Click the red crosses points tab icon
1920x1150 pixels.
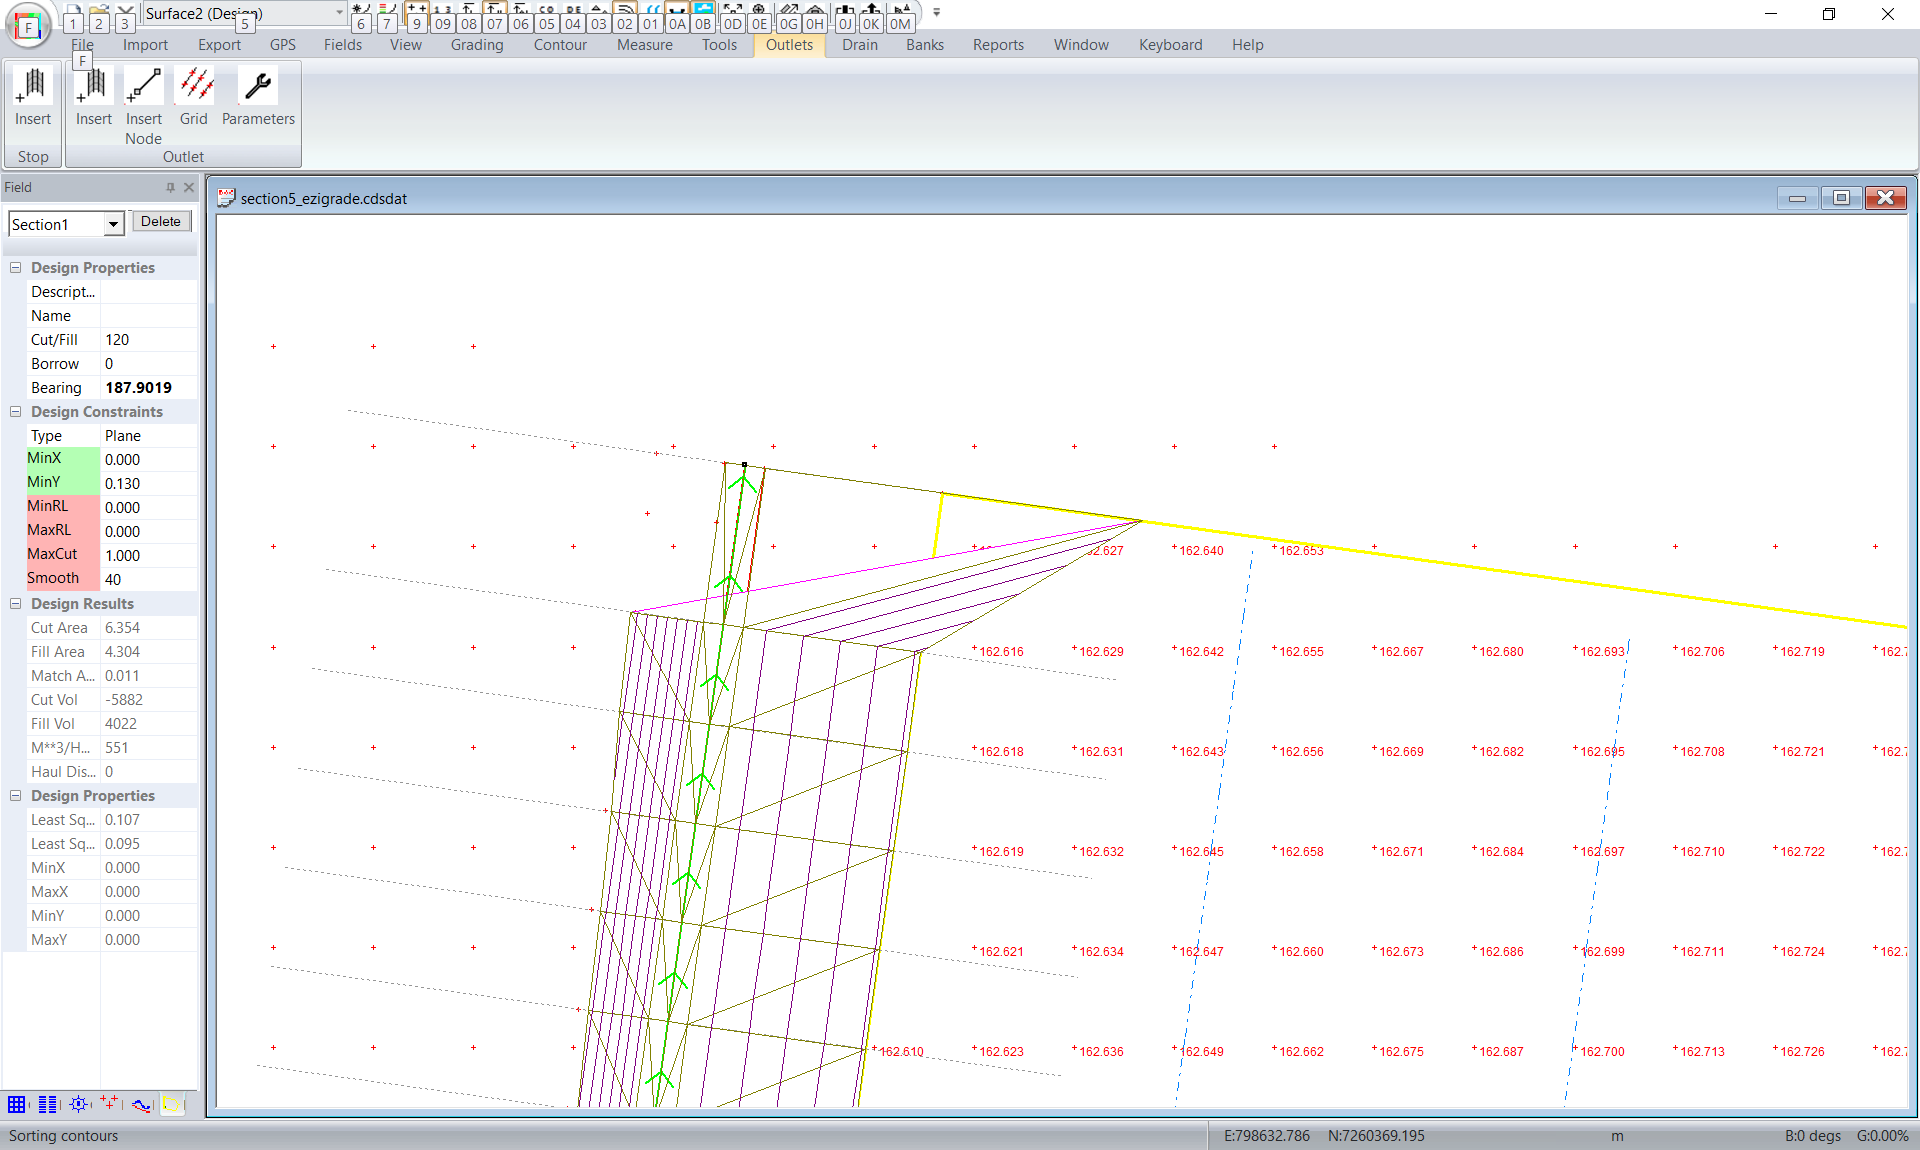(109, 1104)
